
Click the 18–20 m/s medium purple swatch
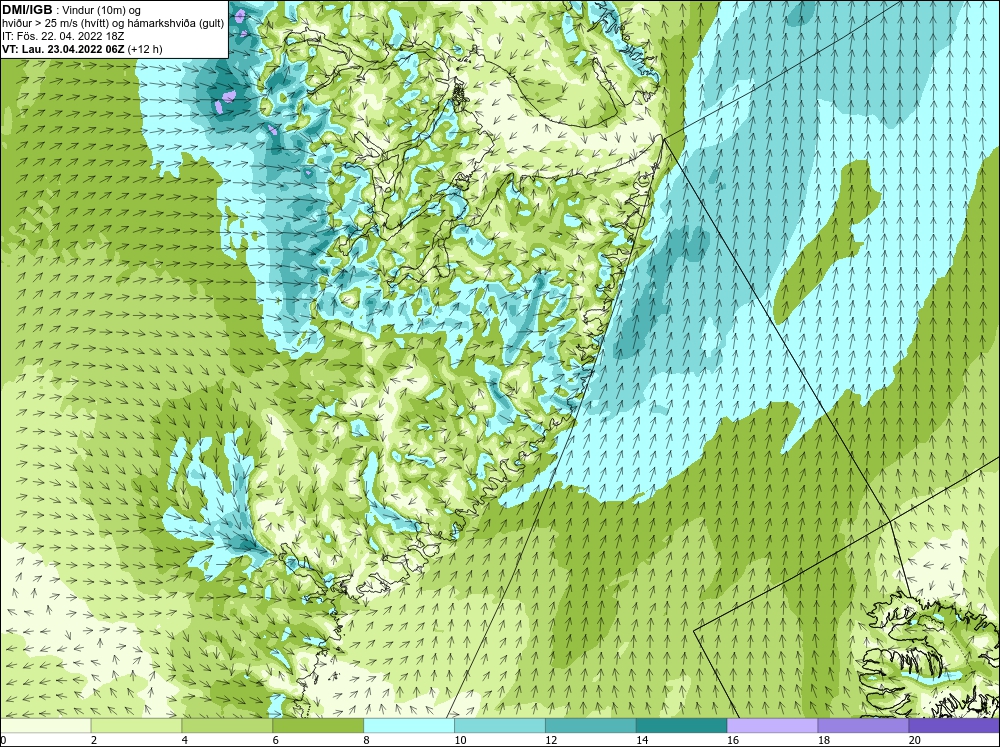click(x=864, y=726)
